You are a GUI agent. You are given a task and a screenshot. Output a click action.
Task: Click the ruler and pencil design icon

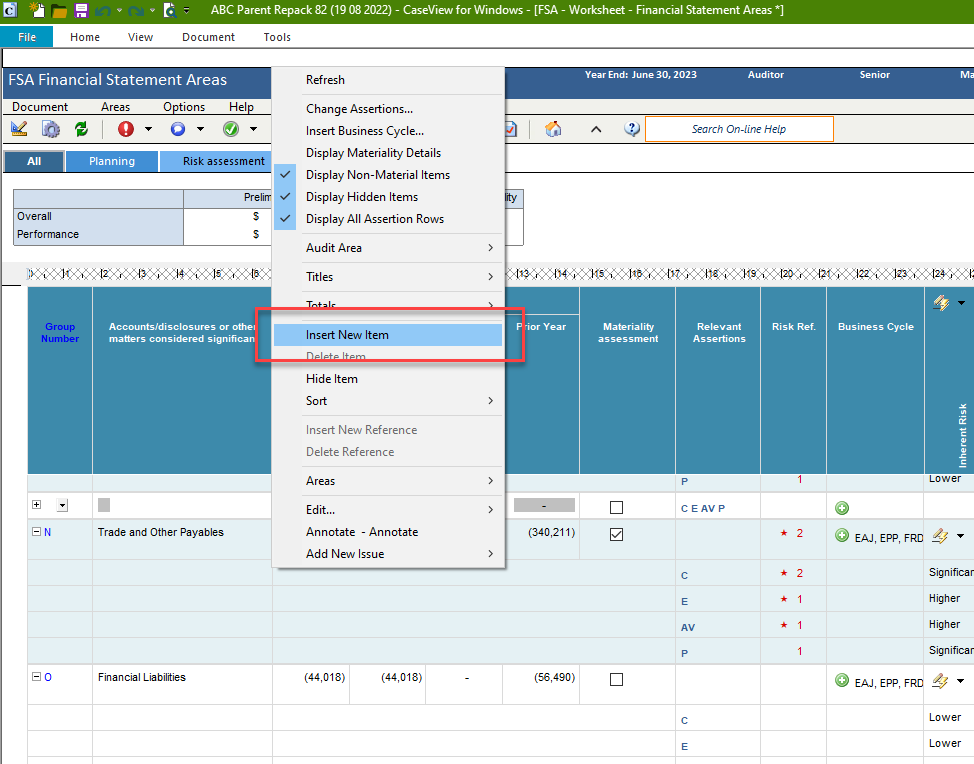tap(19, 129)
